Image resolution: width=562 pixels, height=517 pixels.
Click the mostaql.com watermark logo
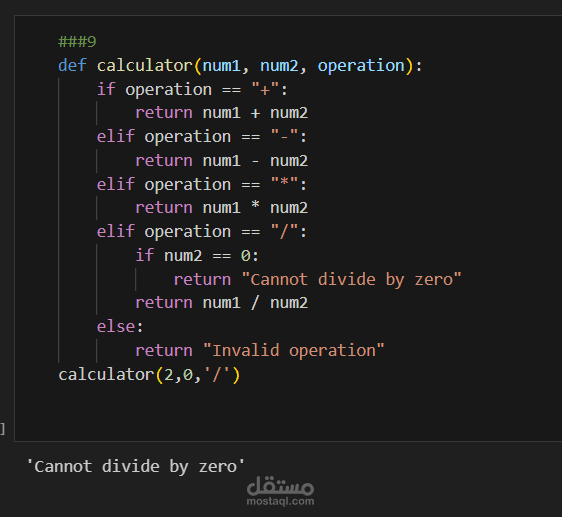280,491
